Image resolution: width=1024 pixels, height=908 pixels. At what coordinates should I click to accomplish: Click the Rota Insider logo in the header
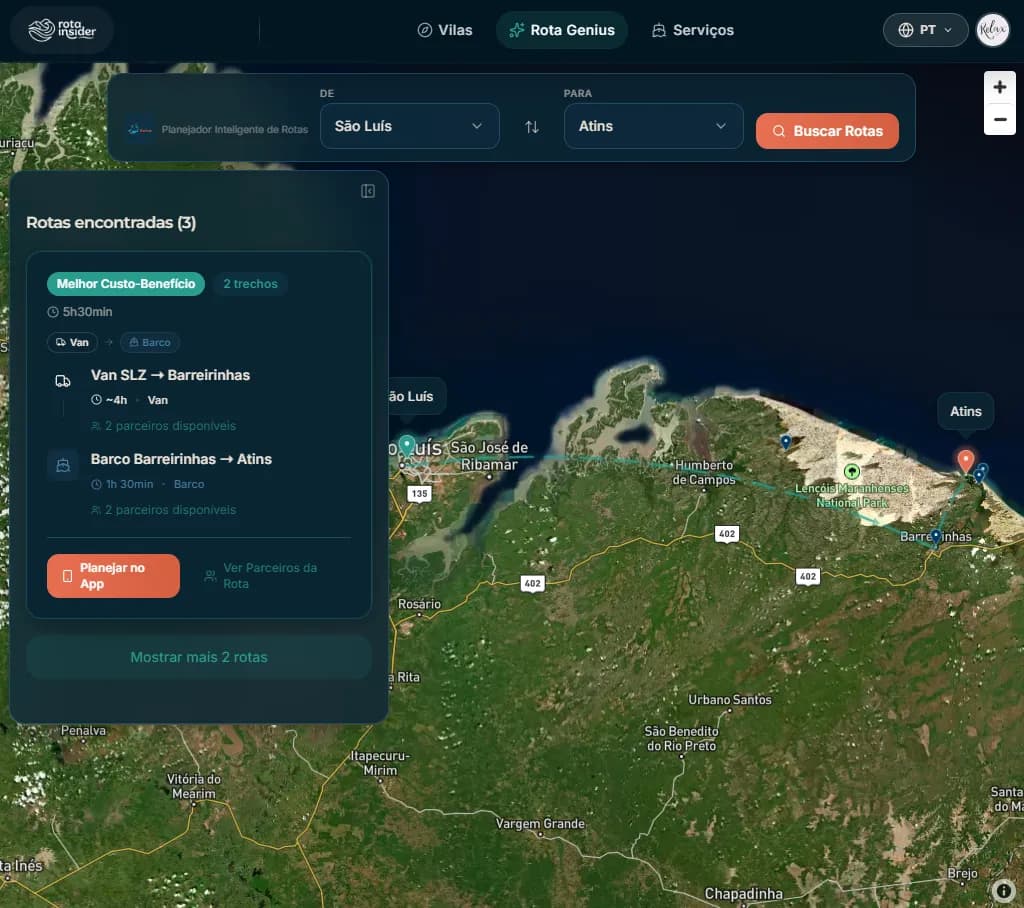click(x=62, y=30)
